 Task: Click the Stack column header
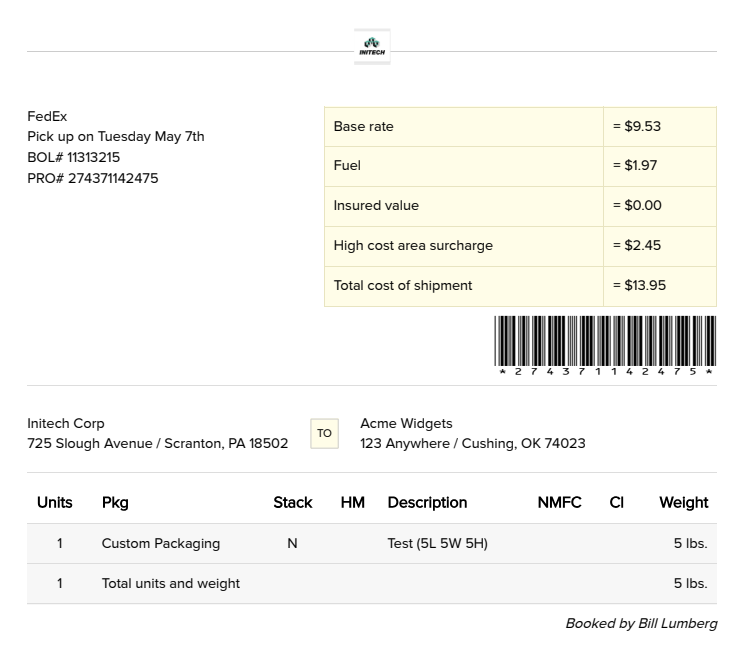click(x=292, y=502)
